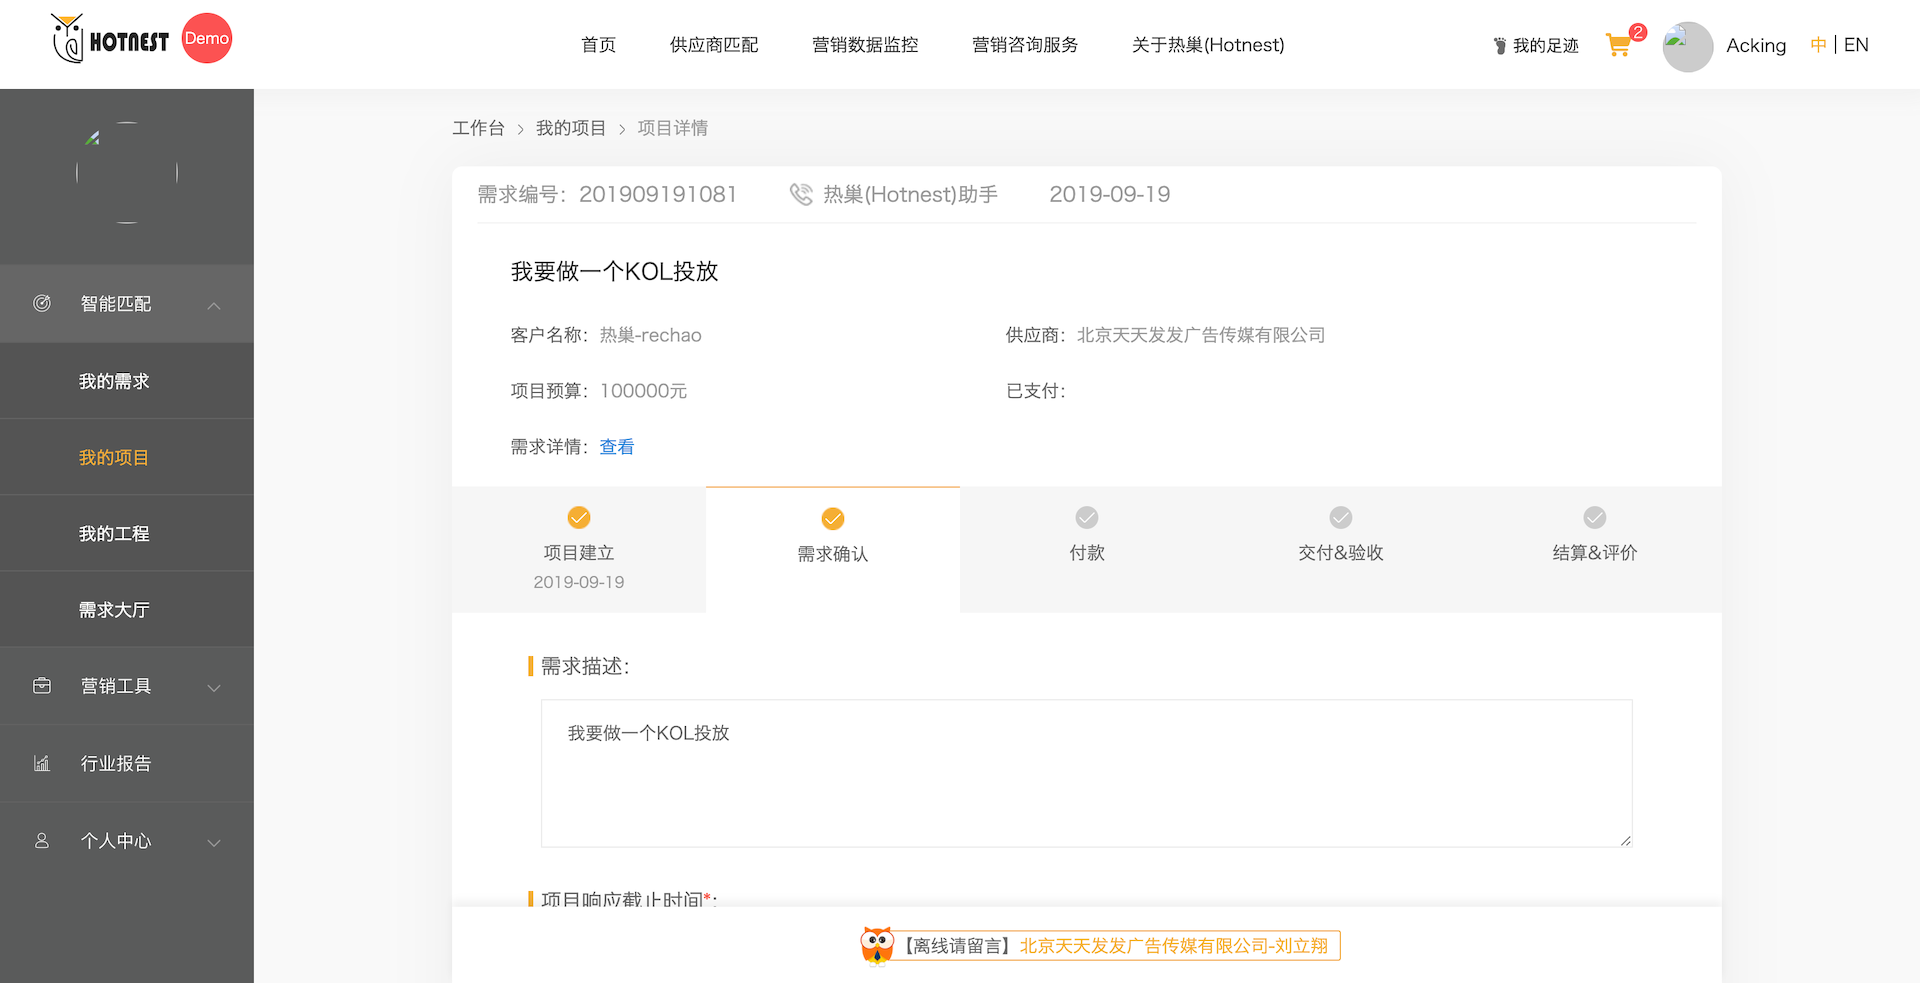
Task: Click the 个人中心 person icon
Action: tap(42, 841)
